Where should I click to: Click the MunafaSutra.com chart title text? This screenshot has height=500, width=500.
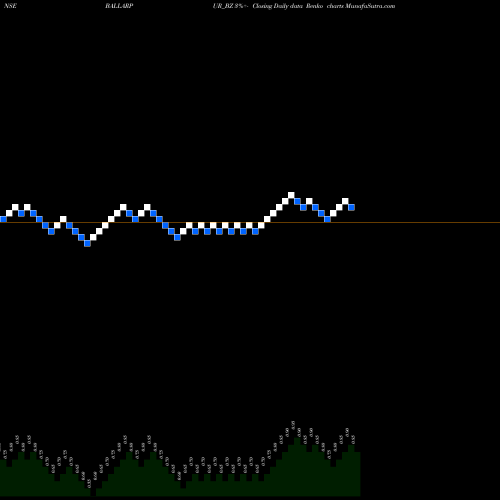pos(370,6)
